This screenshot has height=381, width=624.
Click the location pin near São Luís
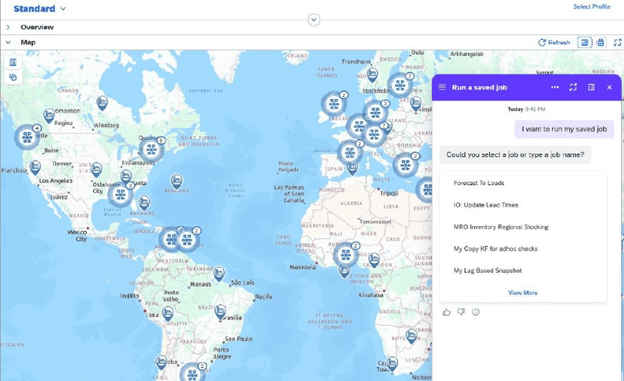pyautogui.click(x=219, y=274)
